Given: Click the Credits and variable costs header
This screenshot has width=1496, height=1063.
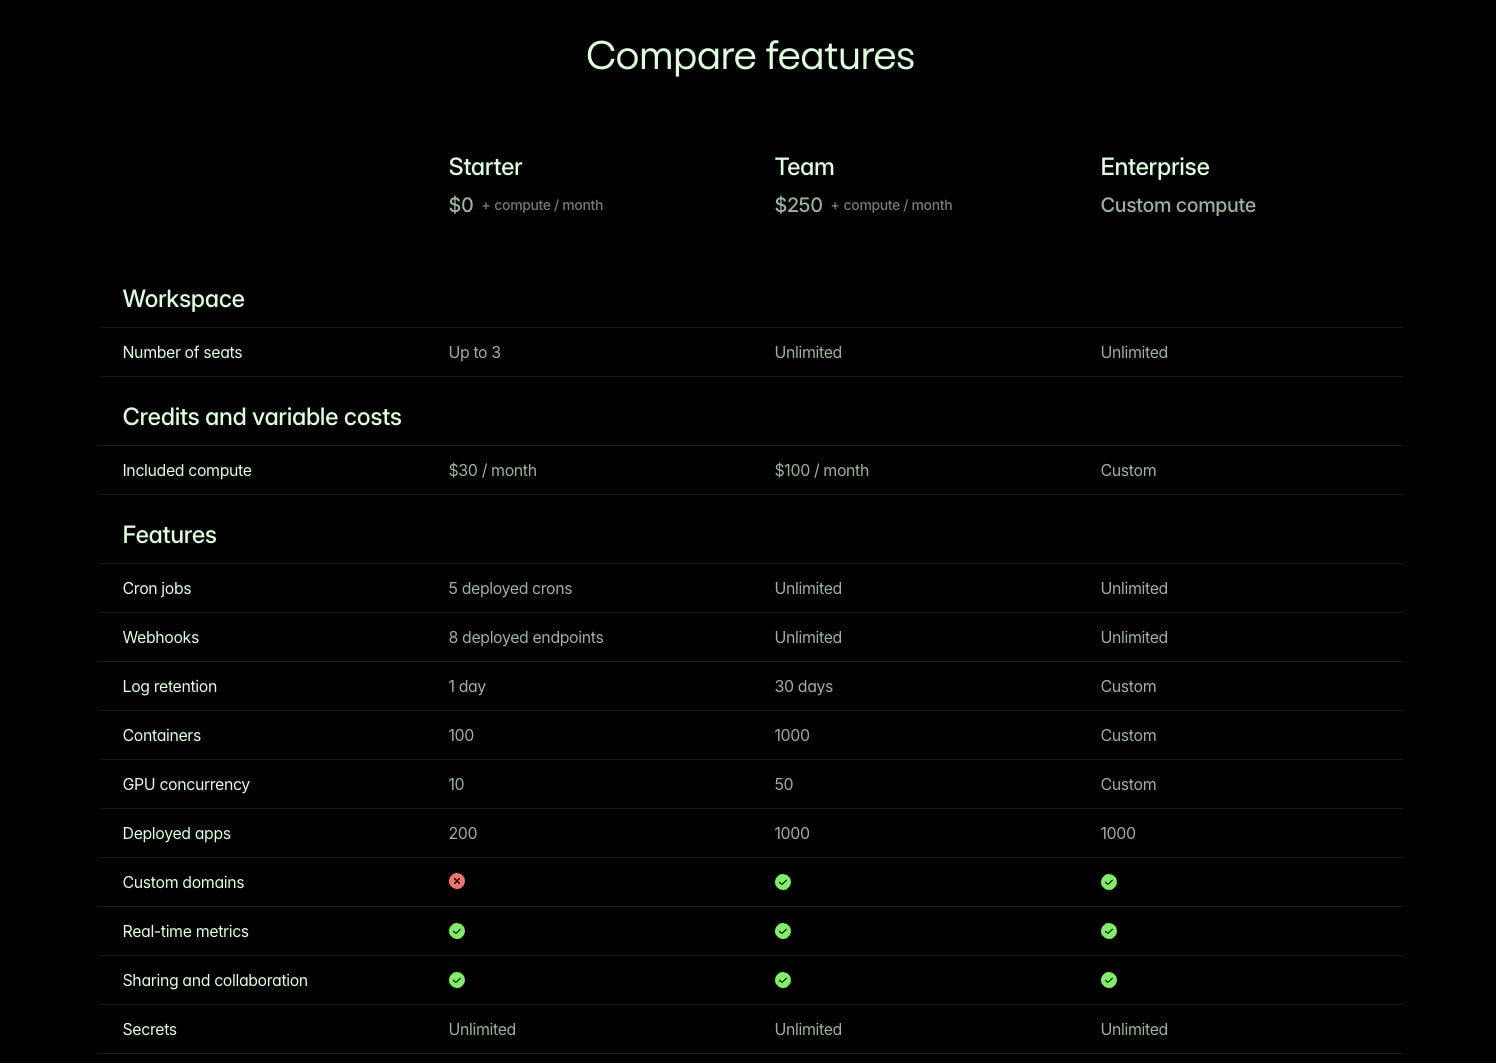Looking at the screenshot, I should [262, 417].
